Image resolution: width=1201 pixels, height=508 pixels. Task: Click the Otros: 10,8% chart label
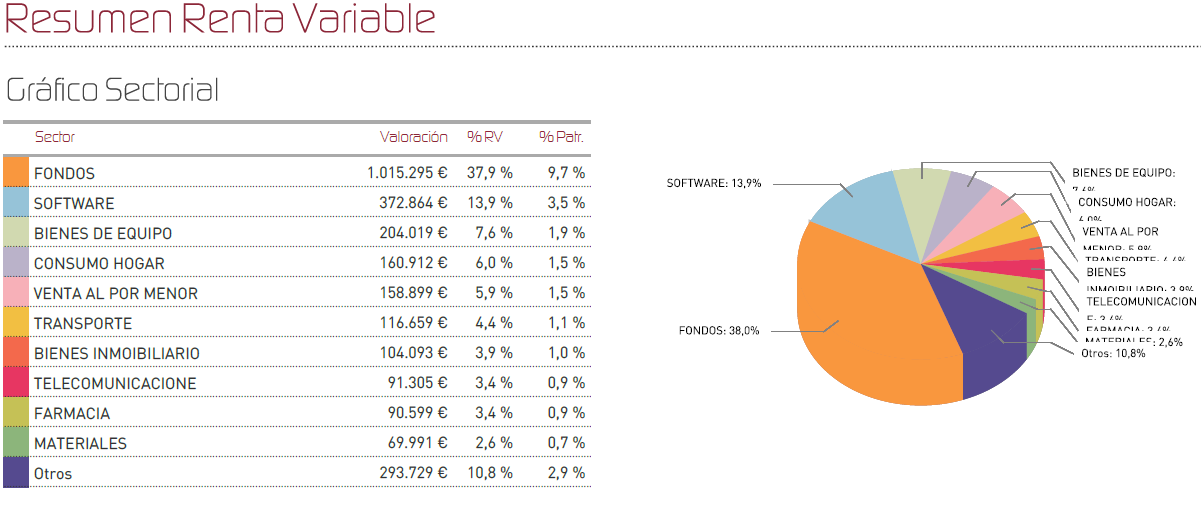(1114, 353)
